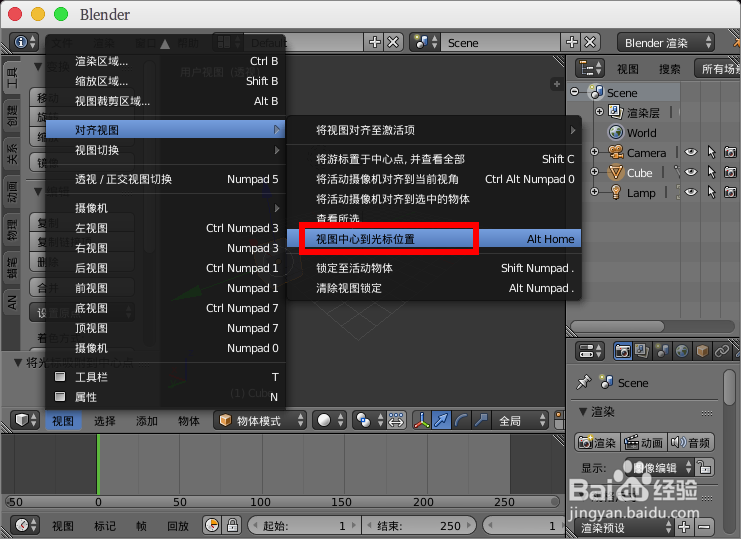Click the Camera object icon

coord(616,153)
